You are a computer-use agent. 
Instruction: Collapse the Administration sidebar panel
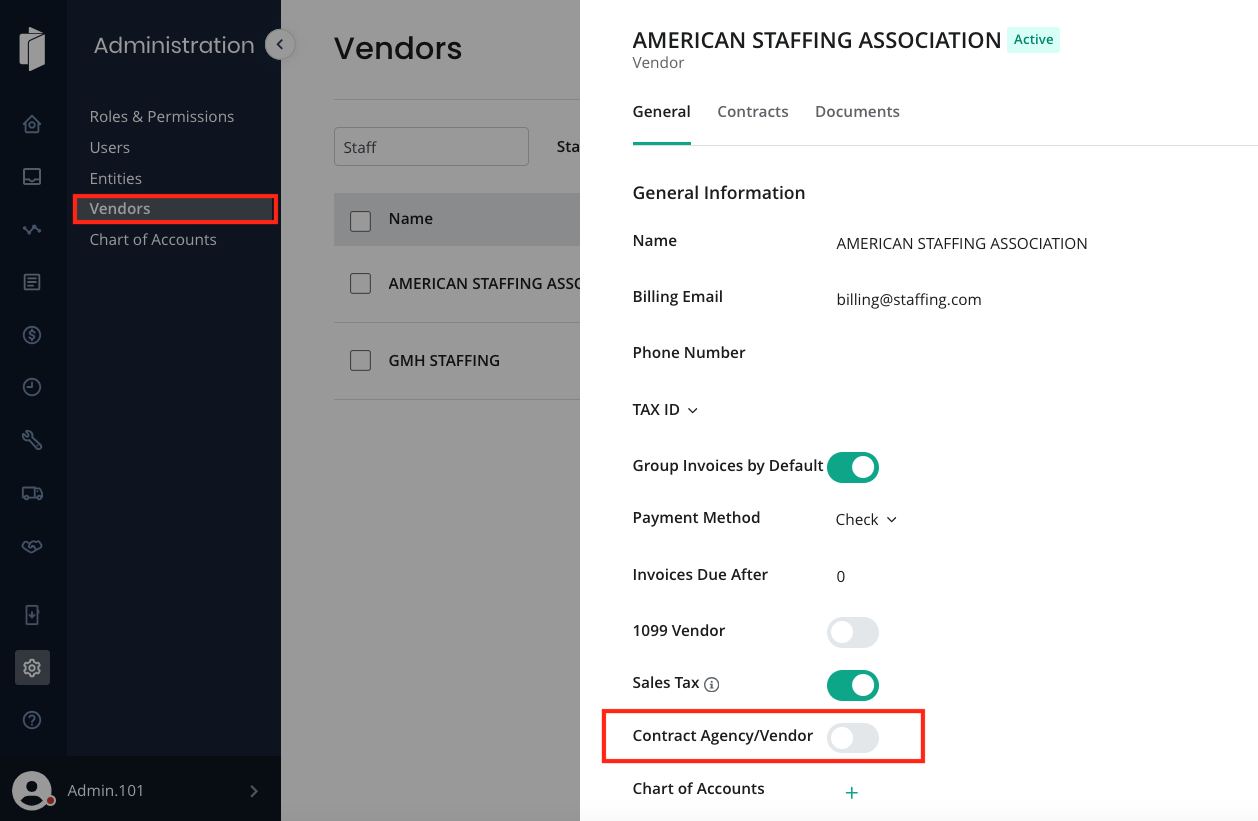coord(280,44)
